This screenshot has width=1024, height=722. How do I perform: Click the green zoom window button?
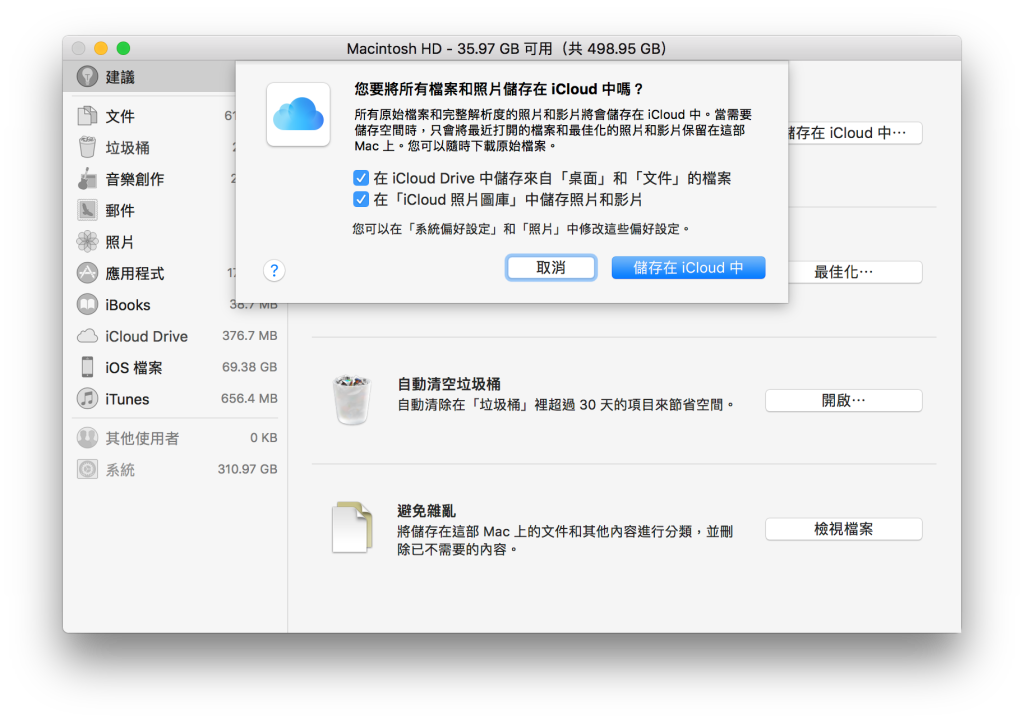(x=123, y=48)
